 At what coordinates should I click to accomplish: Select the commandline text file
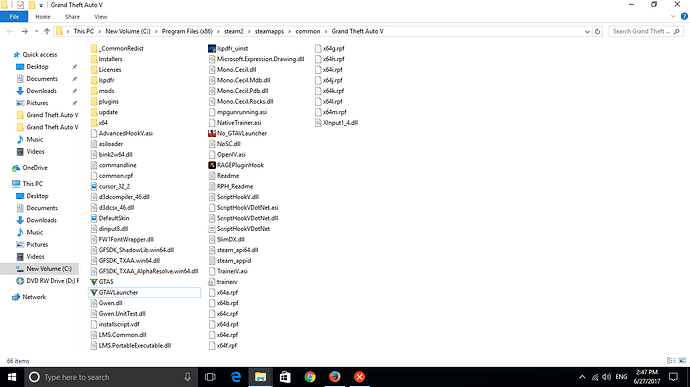pos(114,165)
